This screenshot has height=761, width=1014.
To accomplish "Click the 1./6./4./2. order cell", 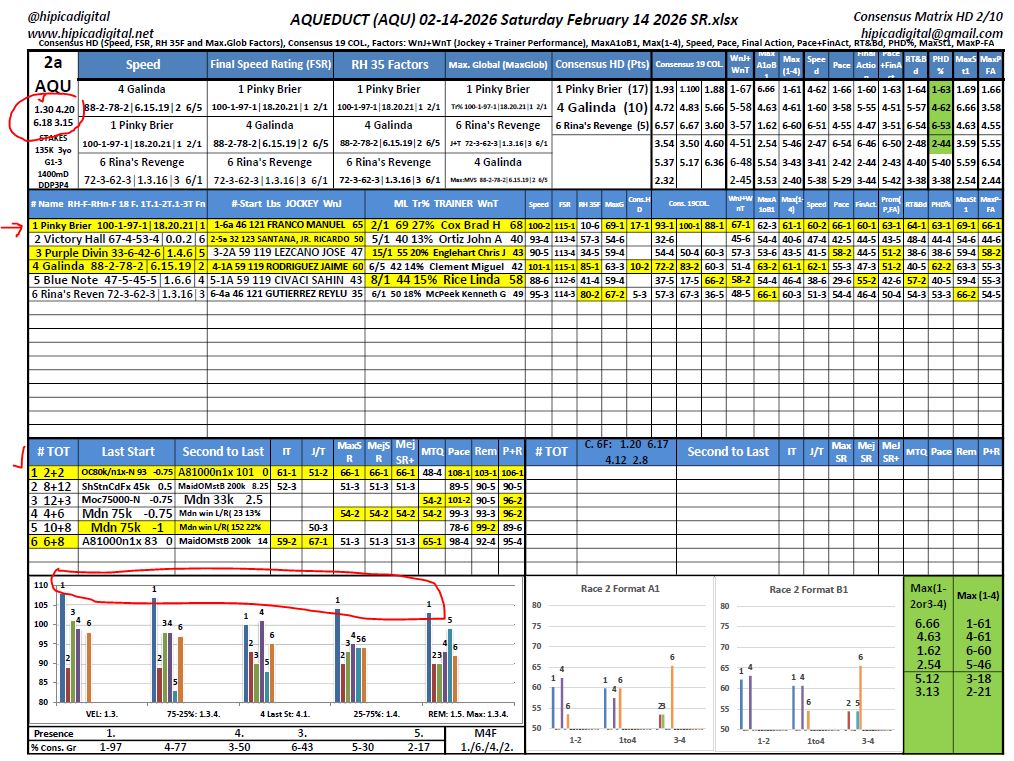I will click(x=486, y=747).
